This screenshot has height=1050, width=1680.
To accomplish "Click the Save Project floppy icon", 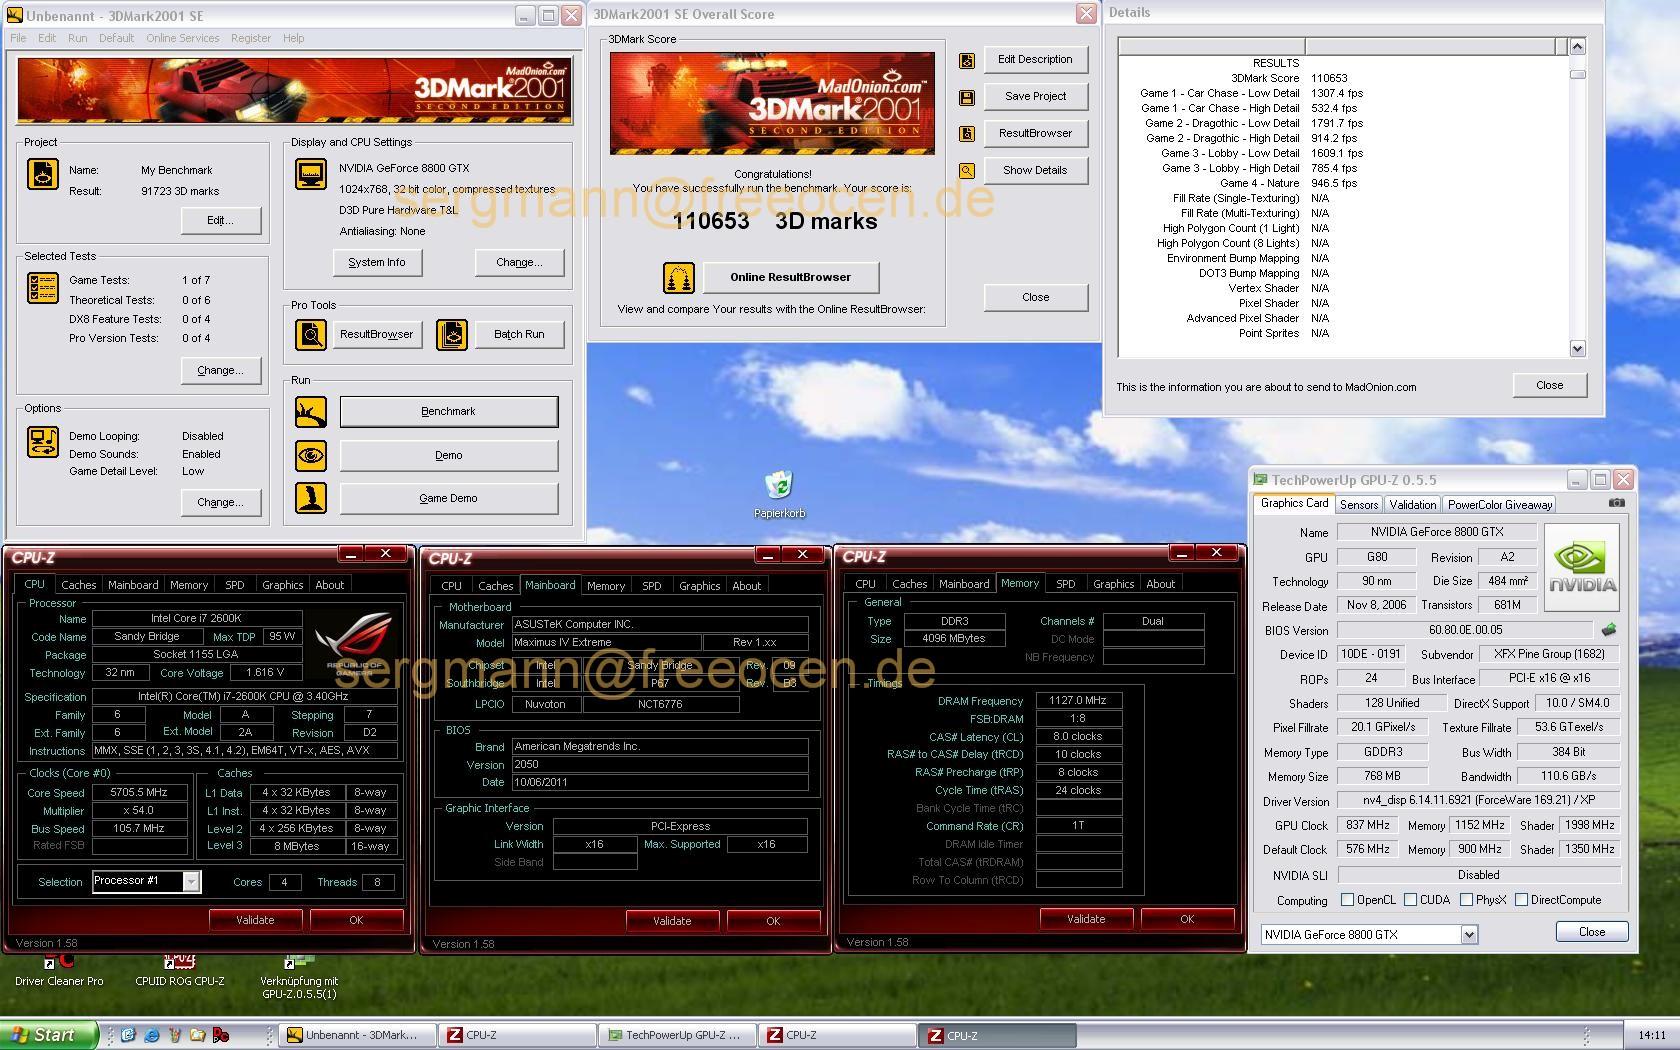I will pos(967,97).
